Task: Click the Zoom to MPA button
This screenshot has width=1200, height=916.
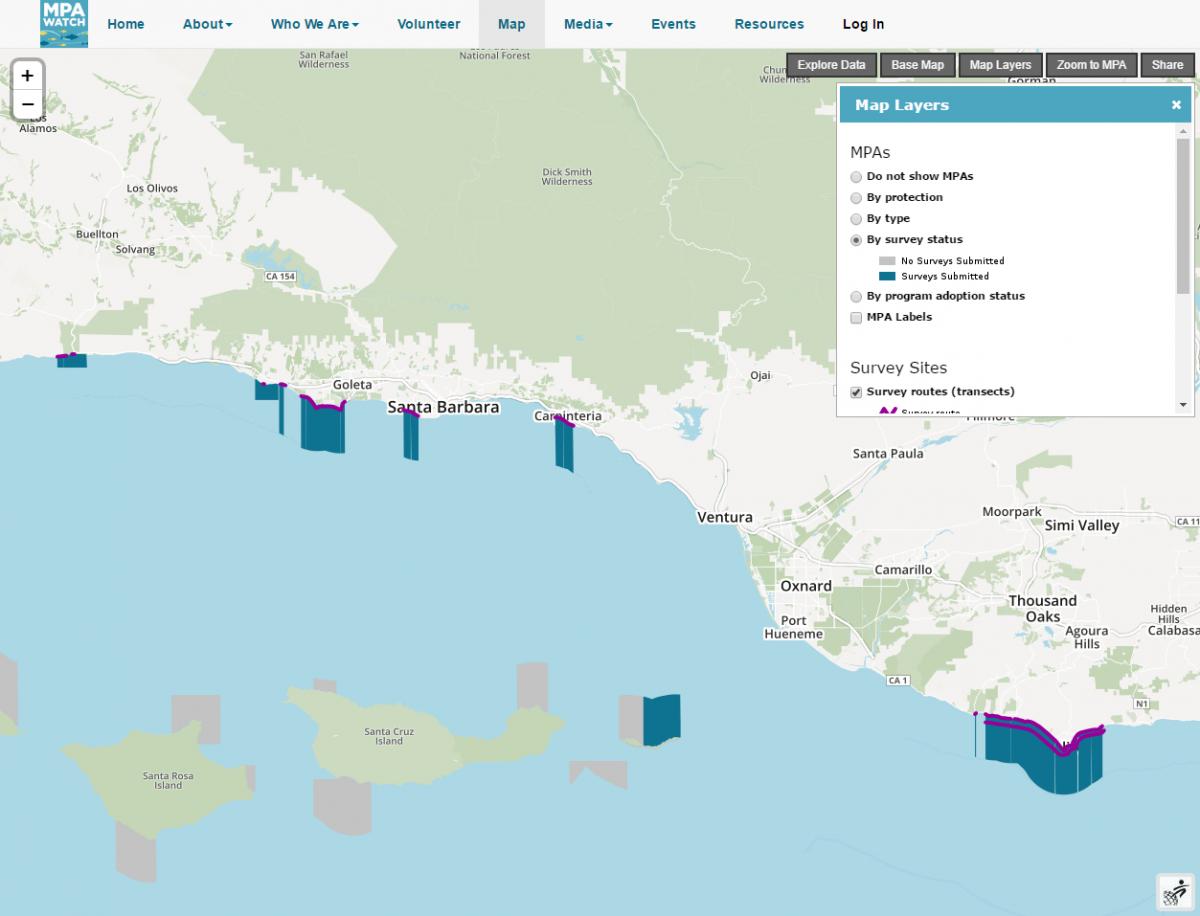Action: [x=1091, y=65]
